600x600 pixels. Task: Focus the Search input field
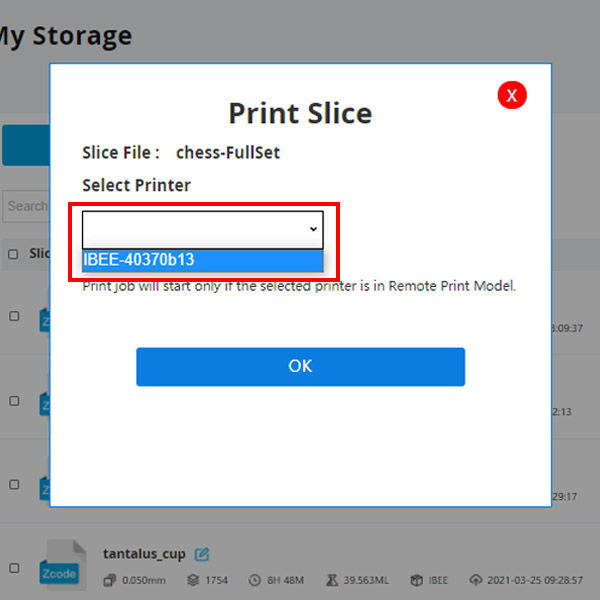(26, 206)
